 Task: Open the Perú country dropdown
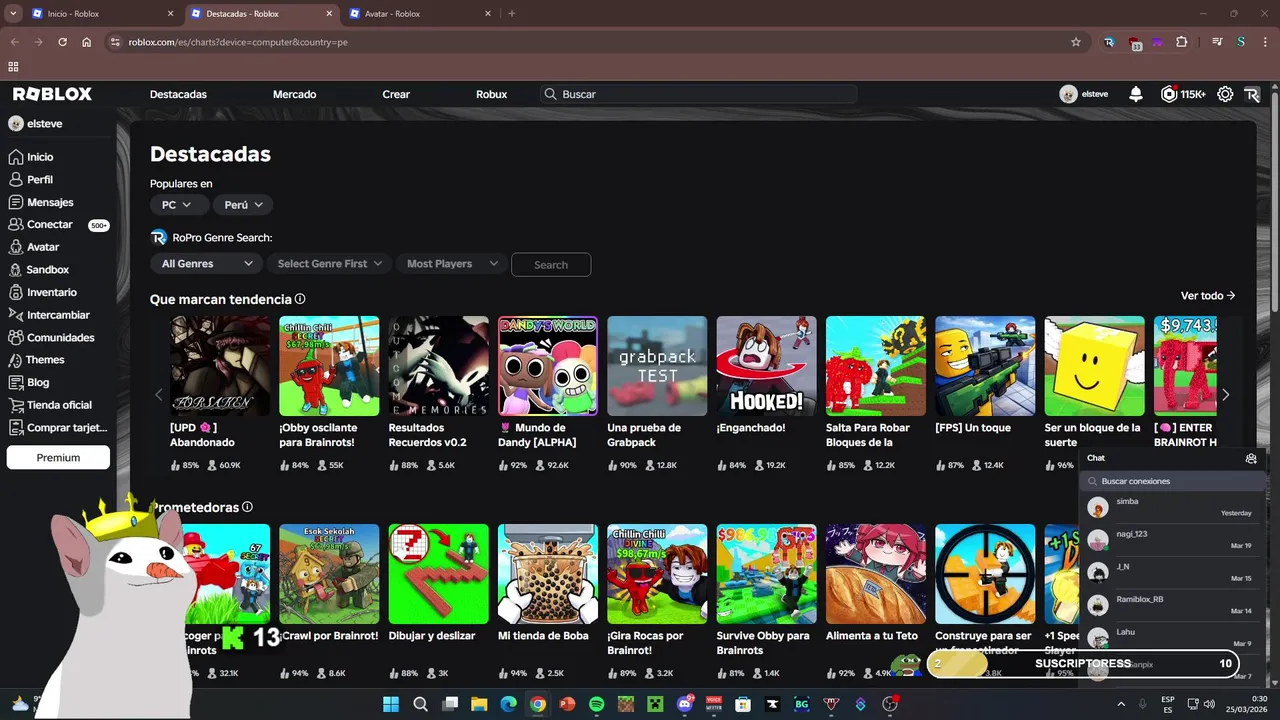[243, 205]
